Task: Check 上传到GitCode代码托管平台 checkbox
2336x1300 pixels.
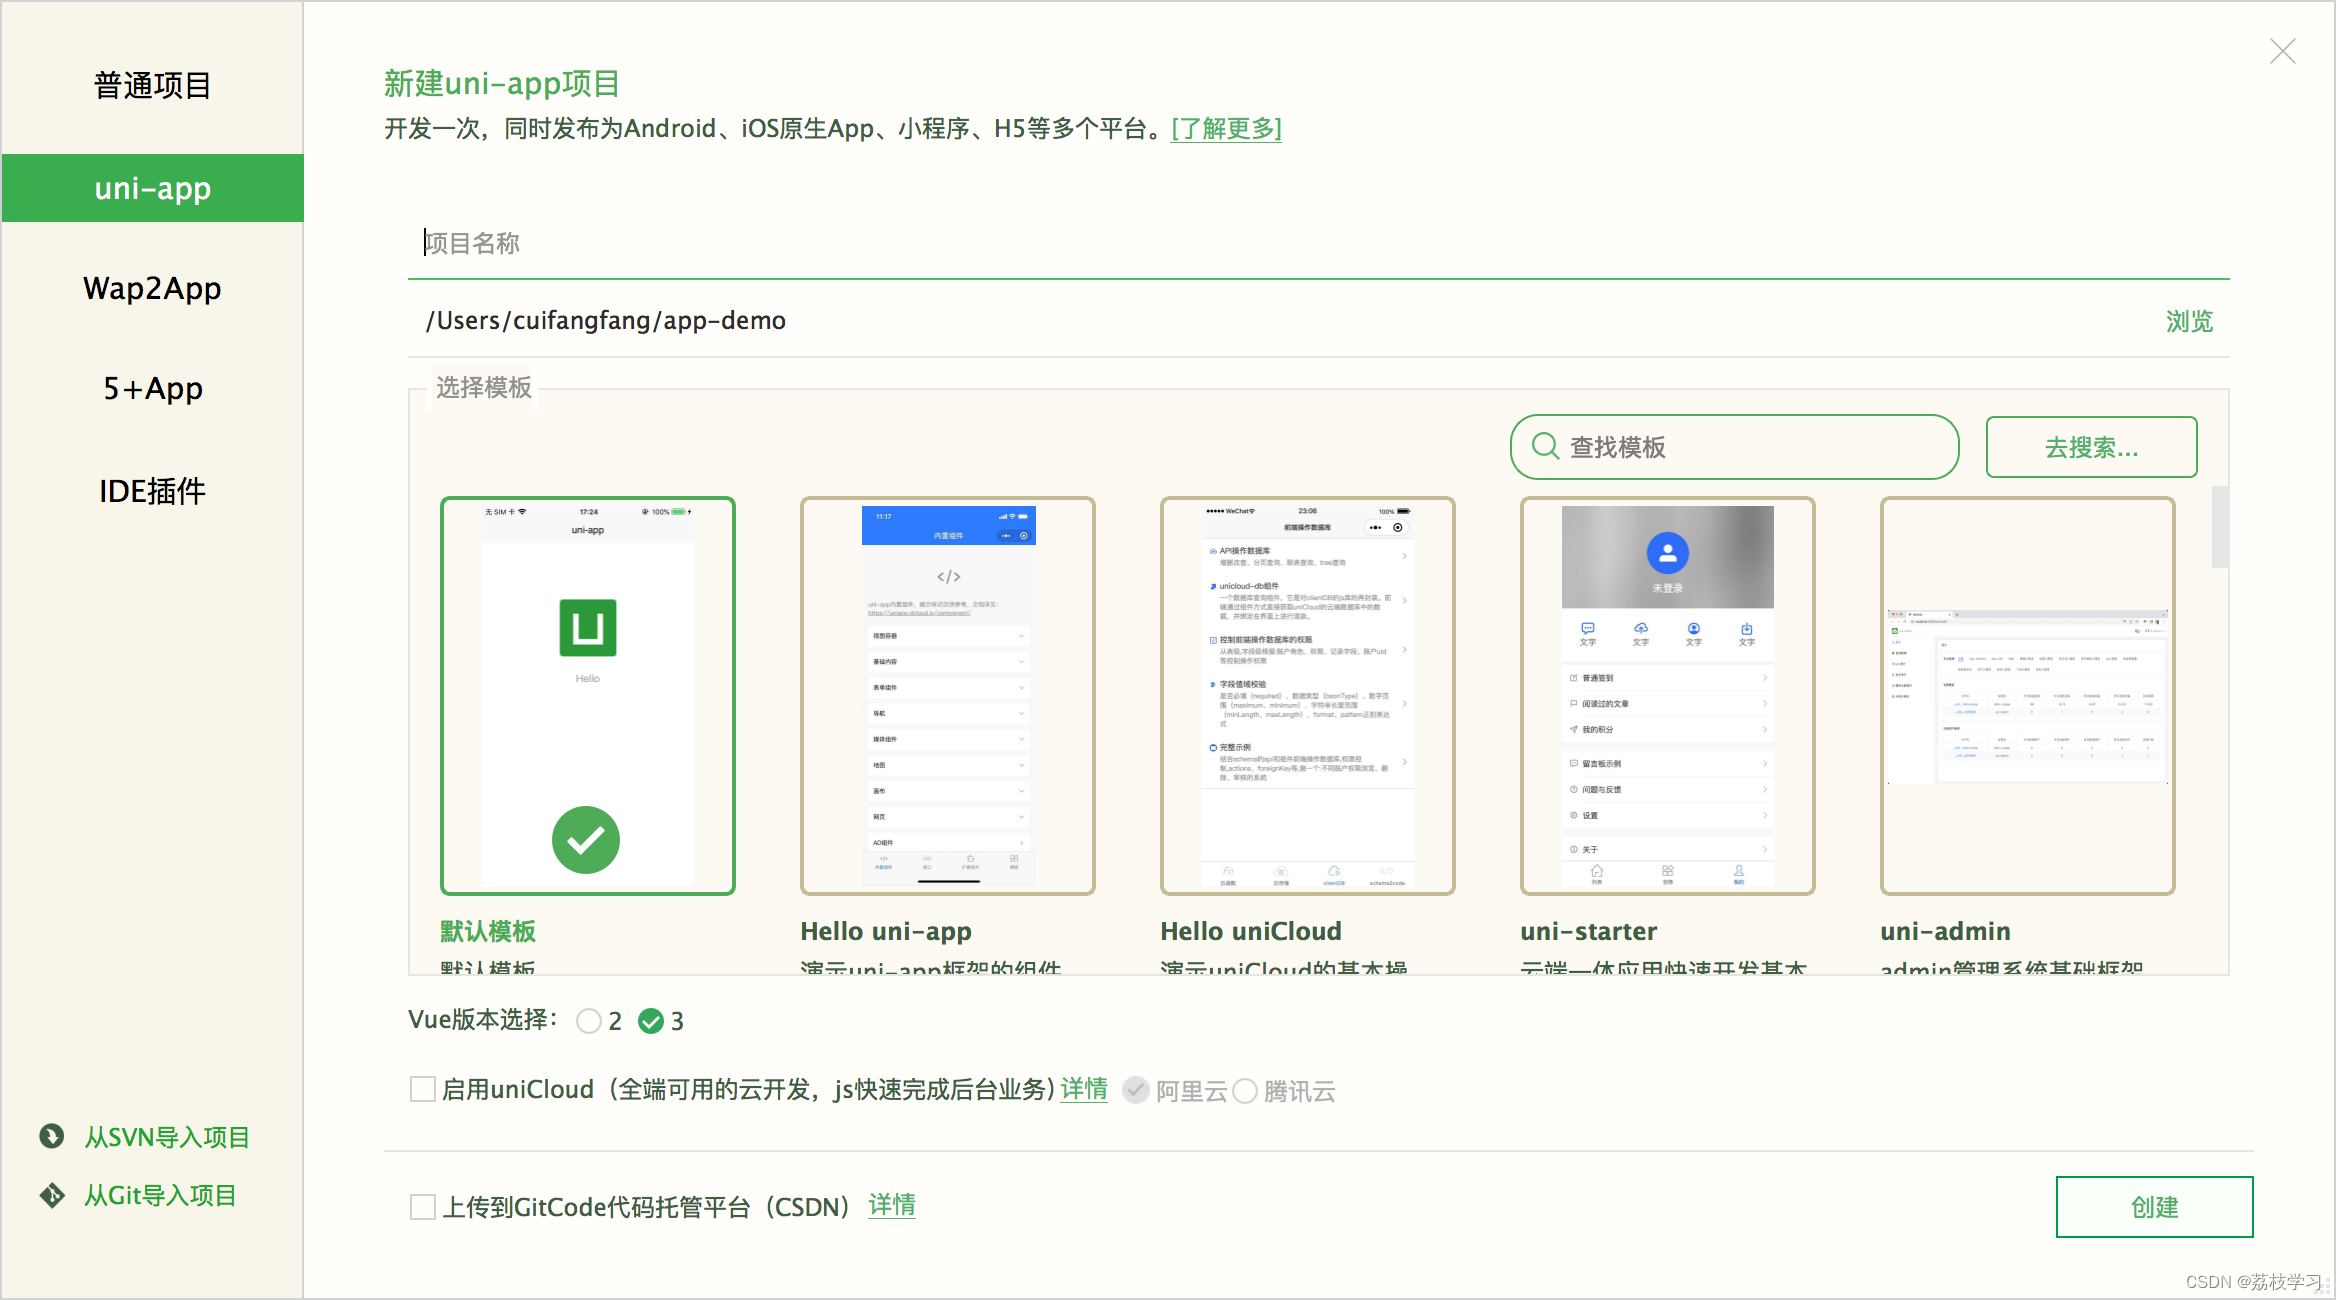Action: [423, 1207]
